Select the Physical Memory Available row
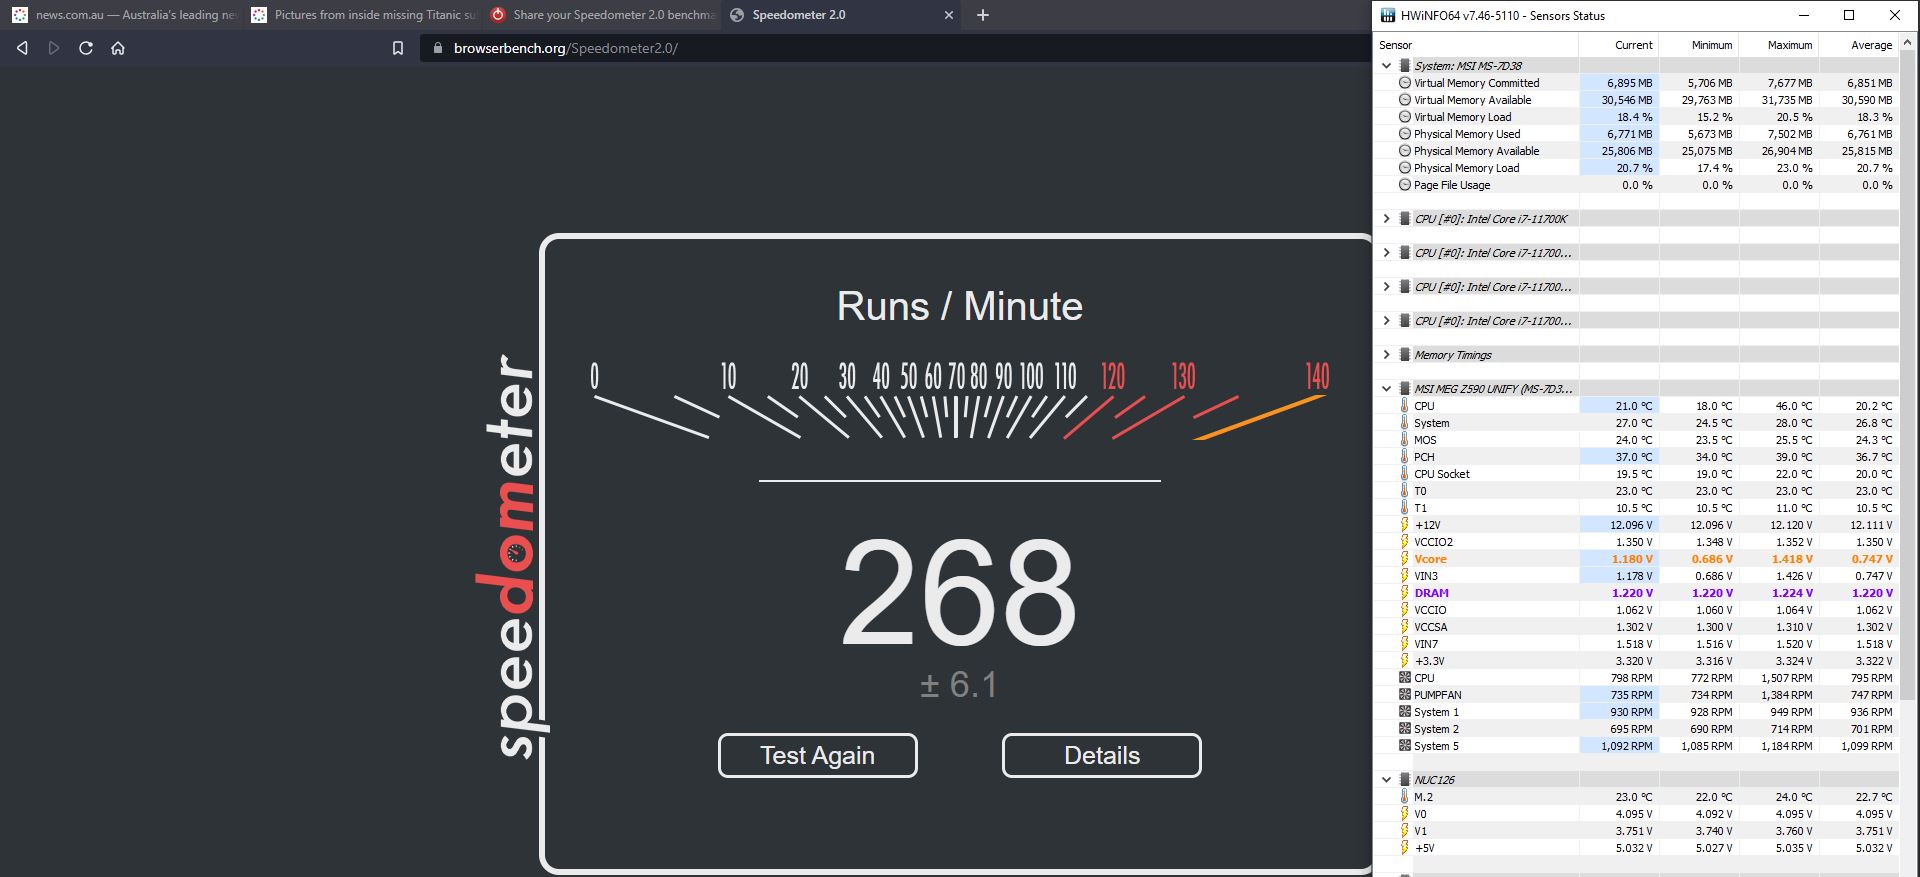 point(1637,151)
